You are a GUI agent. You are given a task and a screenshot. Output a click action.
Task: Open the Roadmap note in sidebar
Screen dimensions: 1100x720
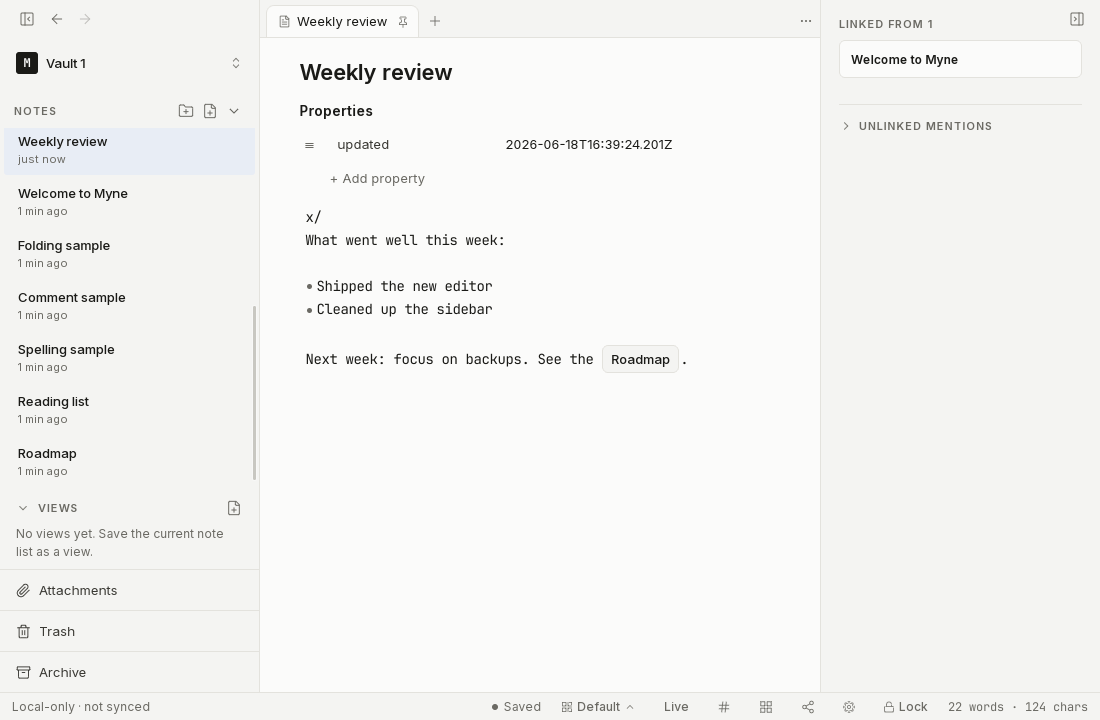click(x=129, y=461)
